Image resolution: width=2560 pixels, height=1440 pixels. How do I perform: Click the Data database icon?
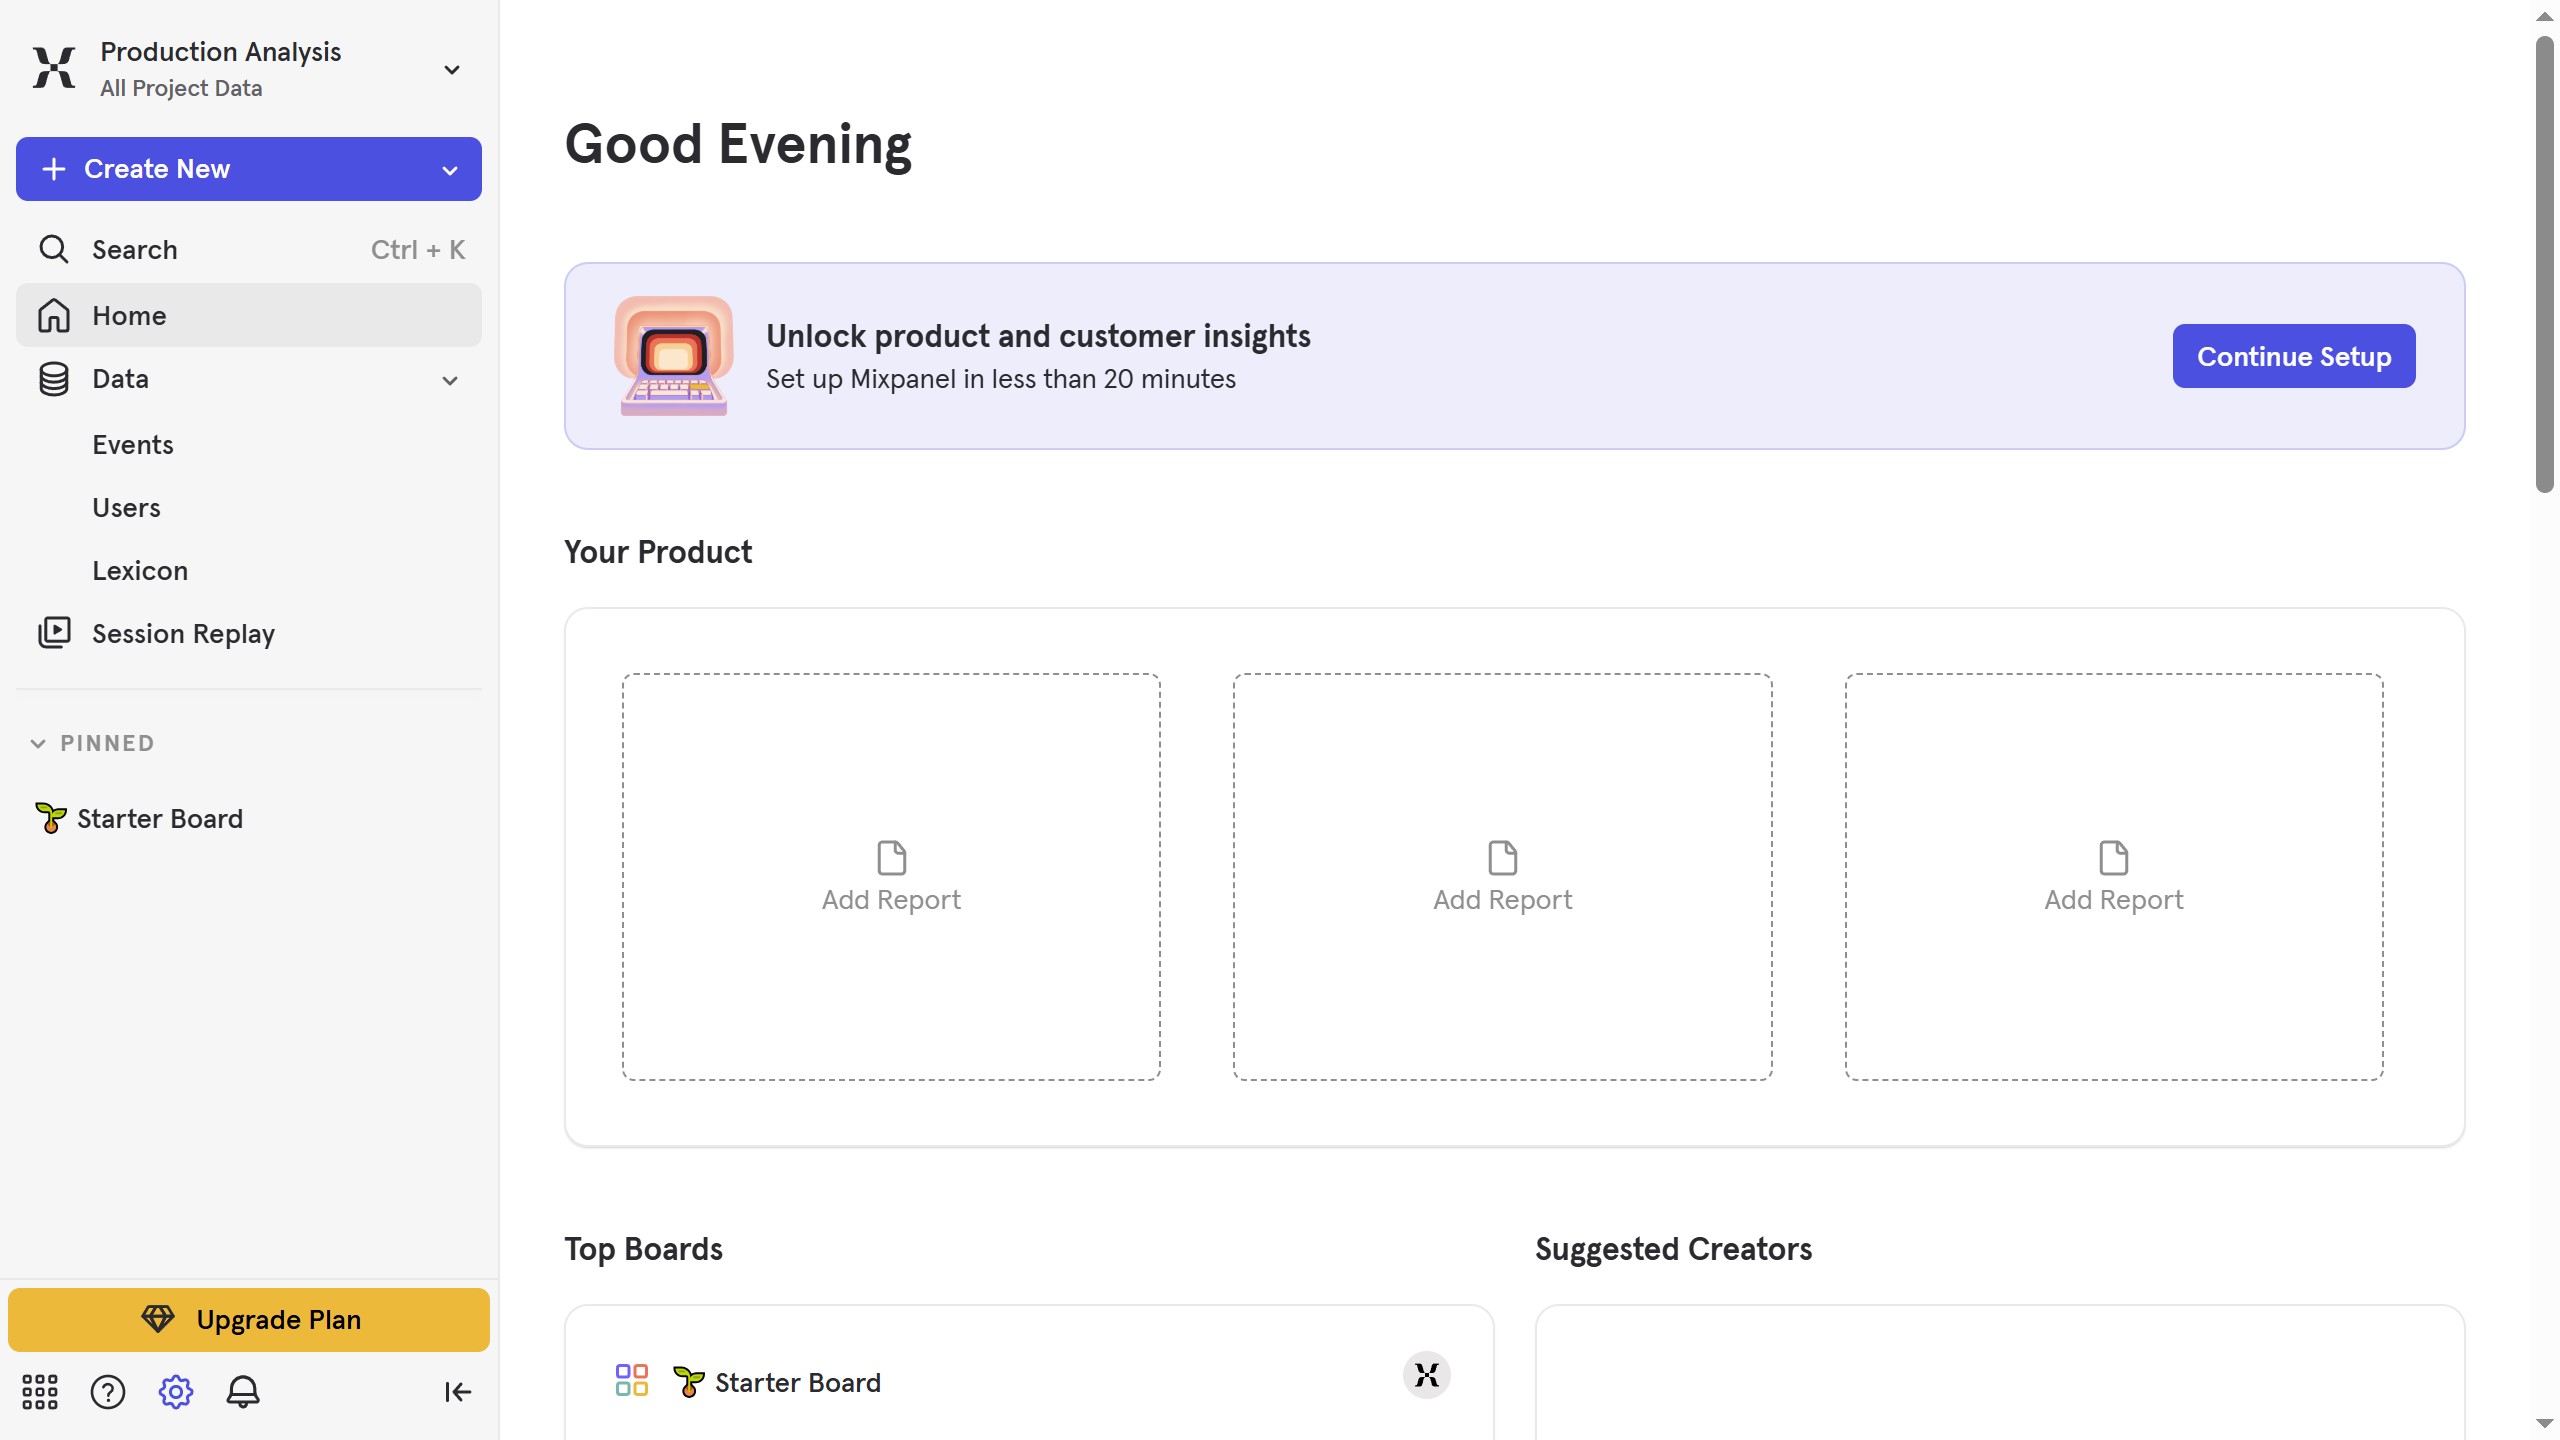[54, 379]
